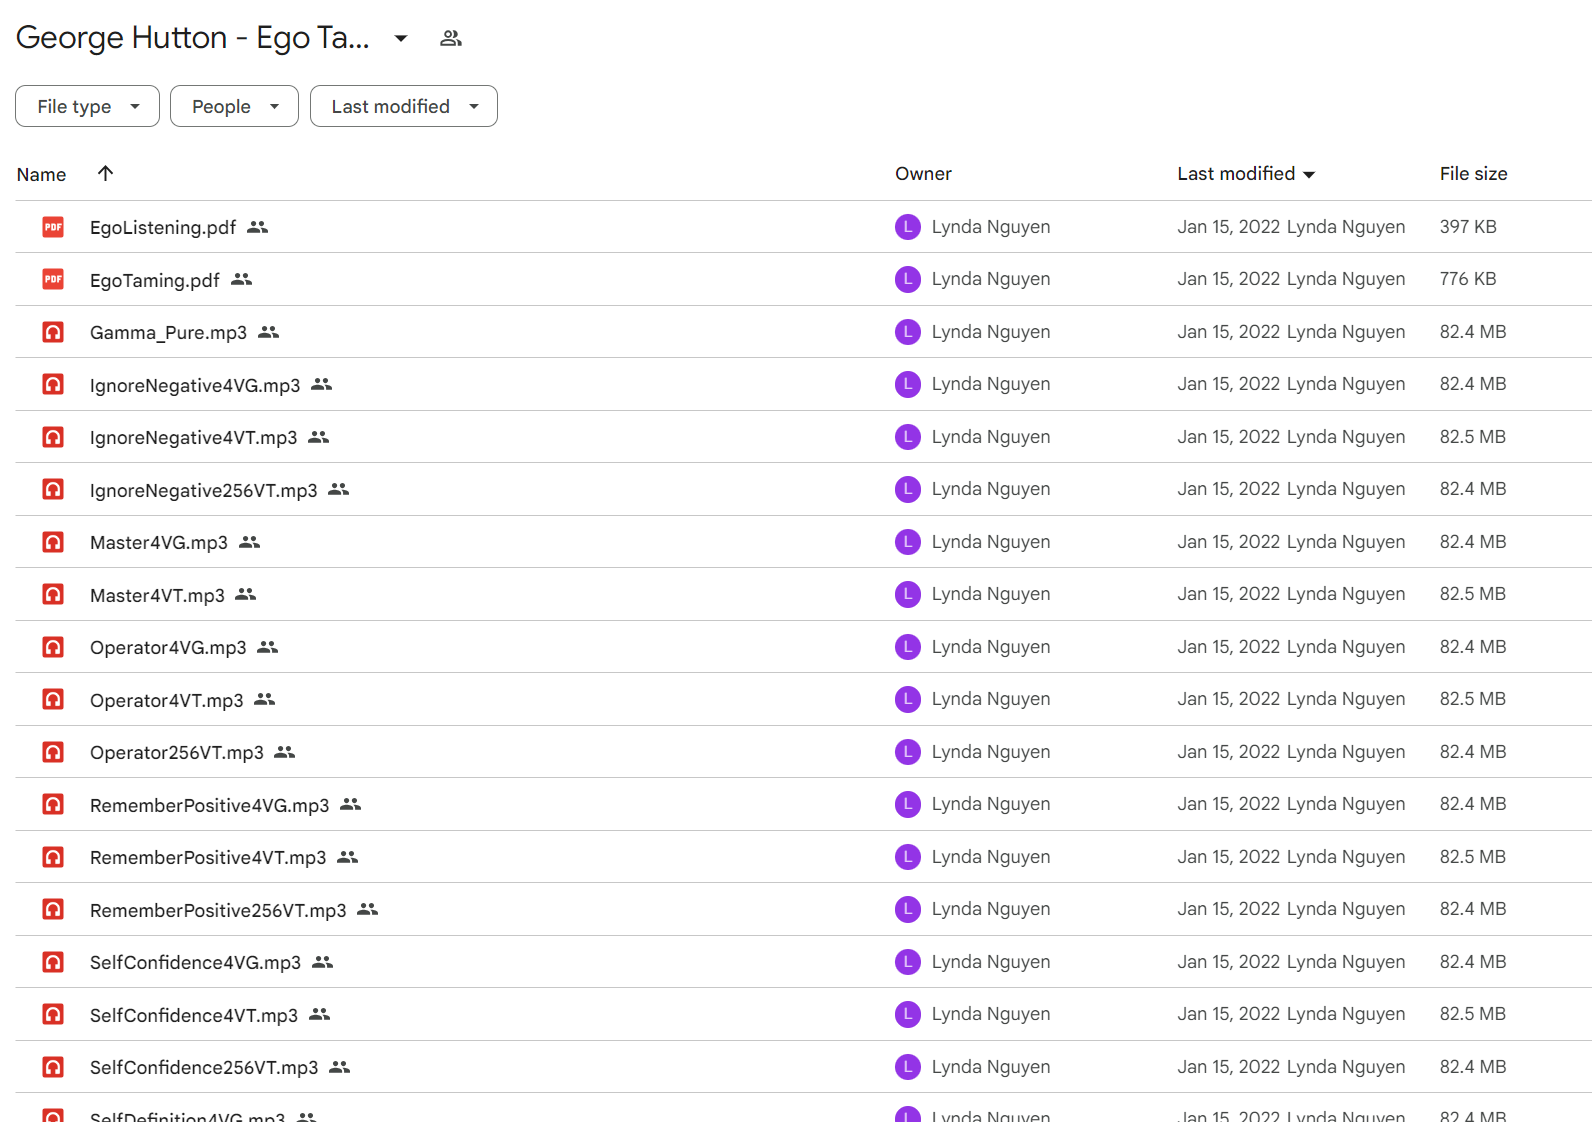Click the shared icon next to Operator256VT.mp3
The height and width of the screenshot is (1122, 1592).
click(x=285, y=752)
